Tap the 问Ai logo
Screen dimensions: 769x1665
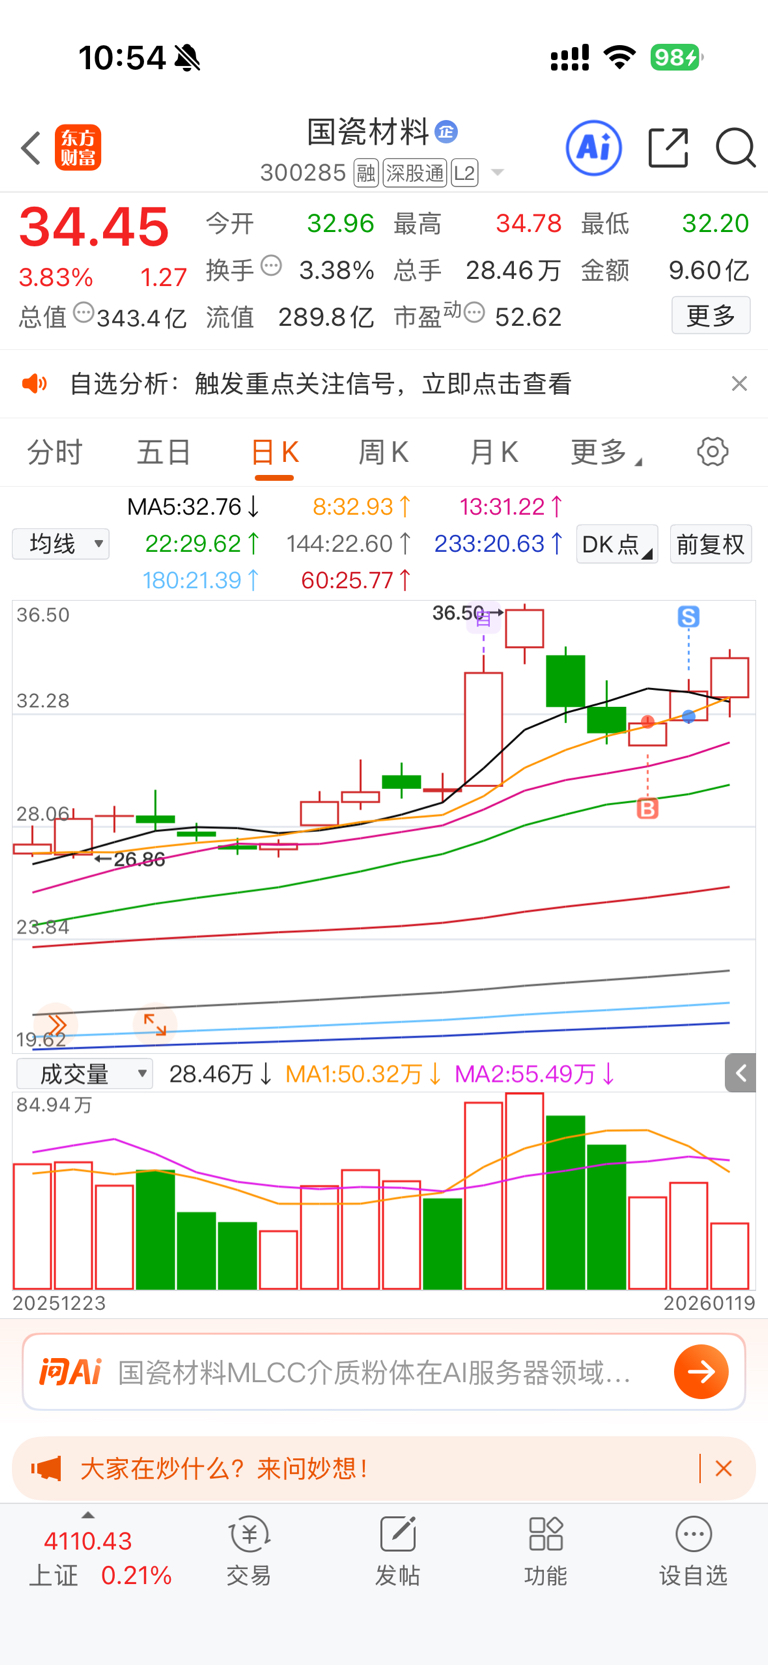[x=70, y=1372]
